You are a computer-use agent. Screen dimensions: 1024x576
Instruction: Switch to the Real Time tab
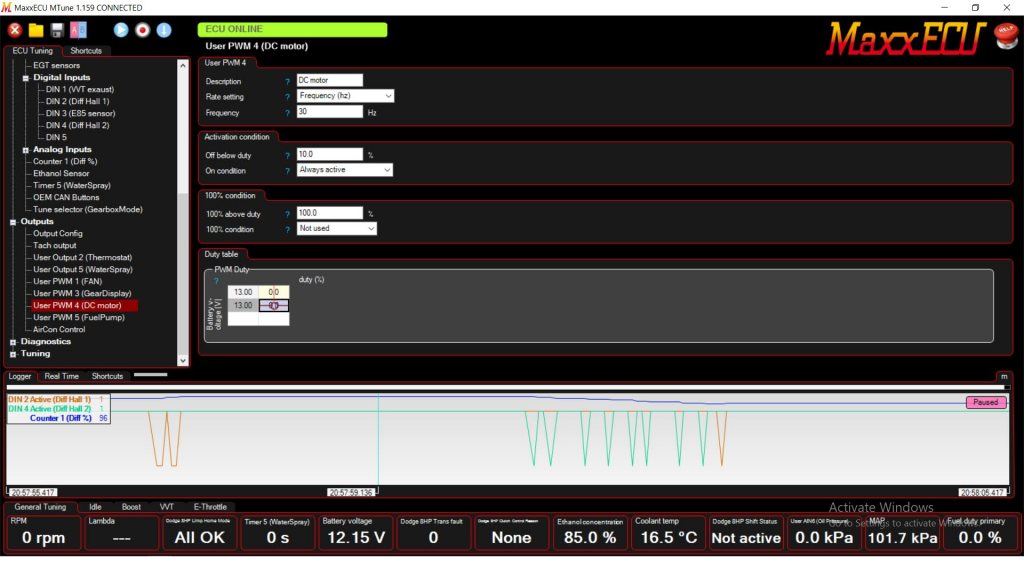[61, 376]
